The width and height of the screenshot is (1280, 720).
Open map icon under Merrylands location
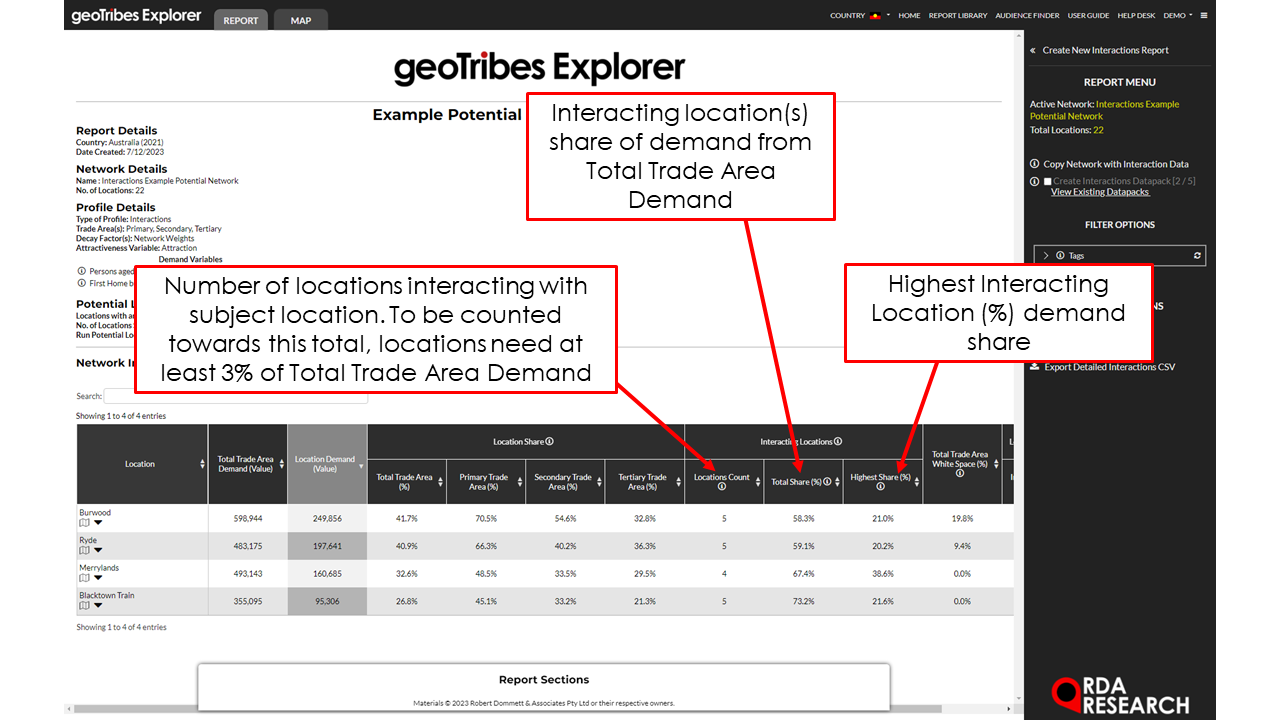pyautogui.click(x=84, y=577)
